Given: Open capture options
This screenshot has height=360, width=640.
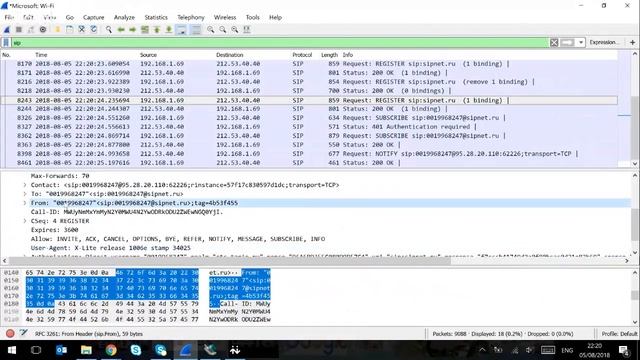Looking at the screenshot, I should click(x=43, y=29).
